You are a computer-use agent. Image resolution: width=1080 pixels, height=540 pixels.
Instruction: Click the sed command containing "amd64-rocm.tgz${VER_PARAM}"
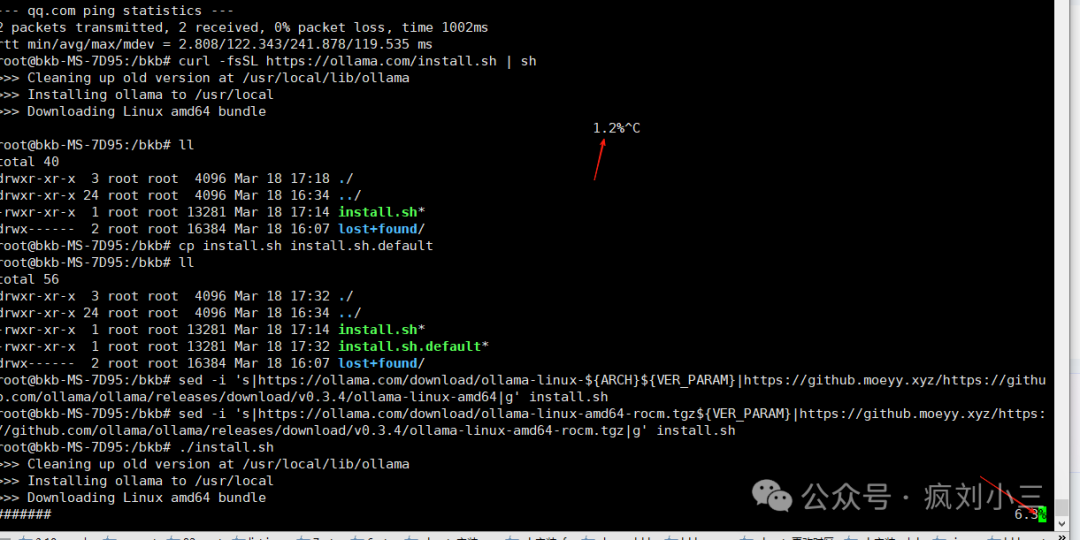(x=523, y=422)
